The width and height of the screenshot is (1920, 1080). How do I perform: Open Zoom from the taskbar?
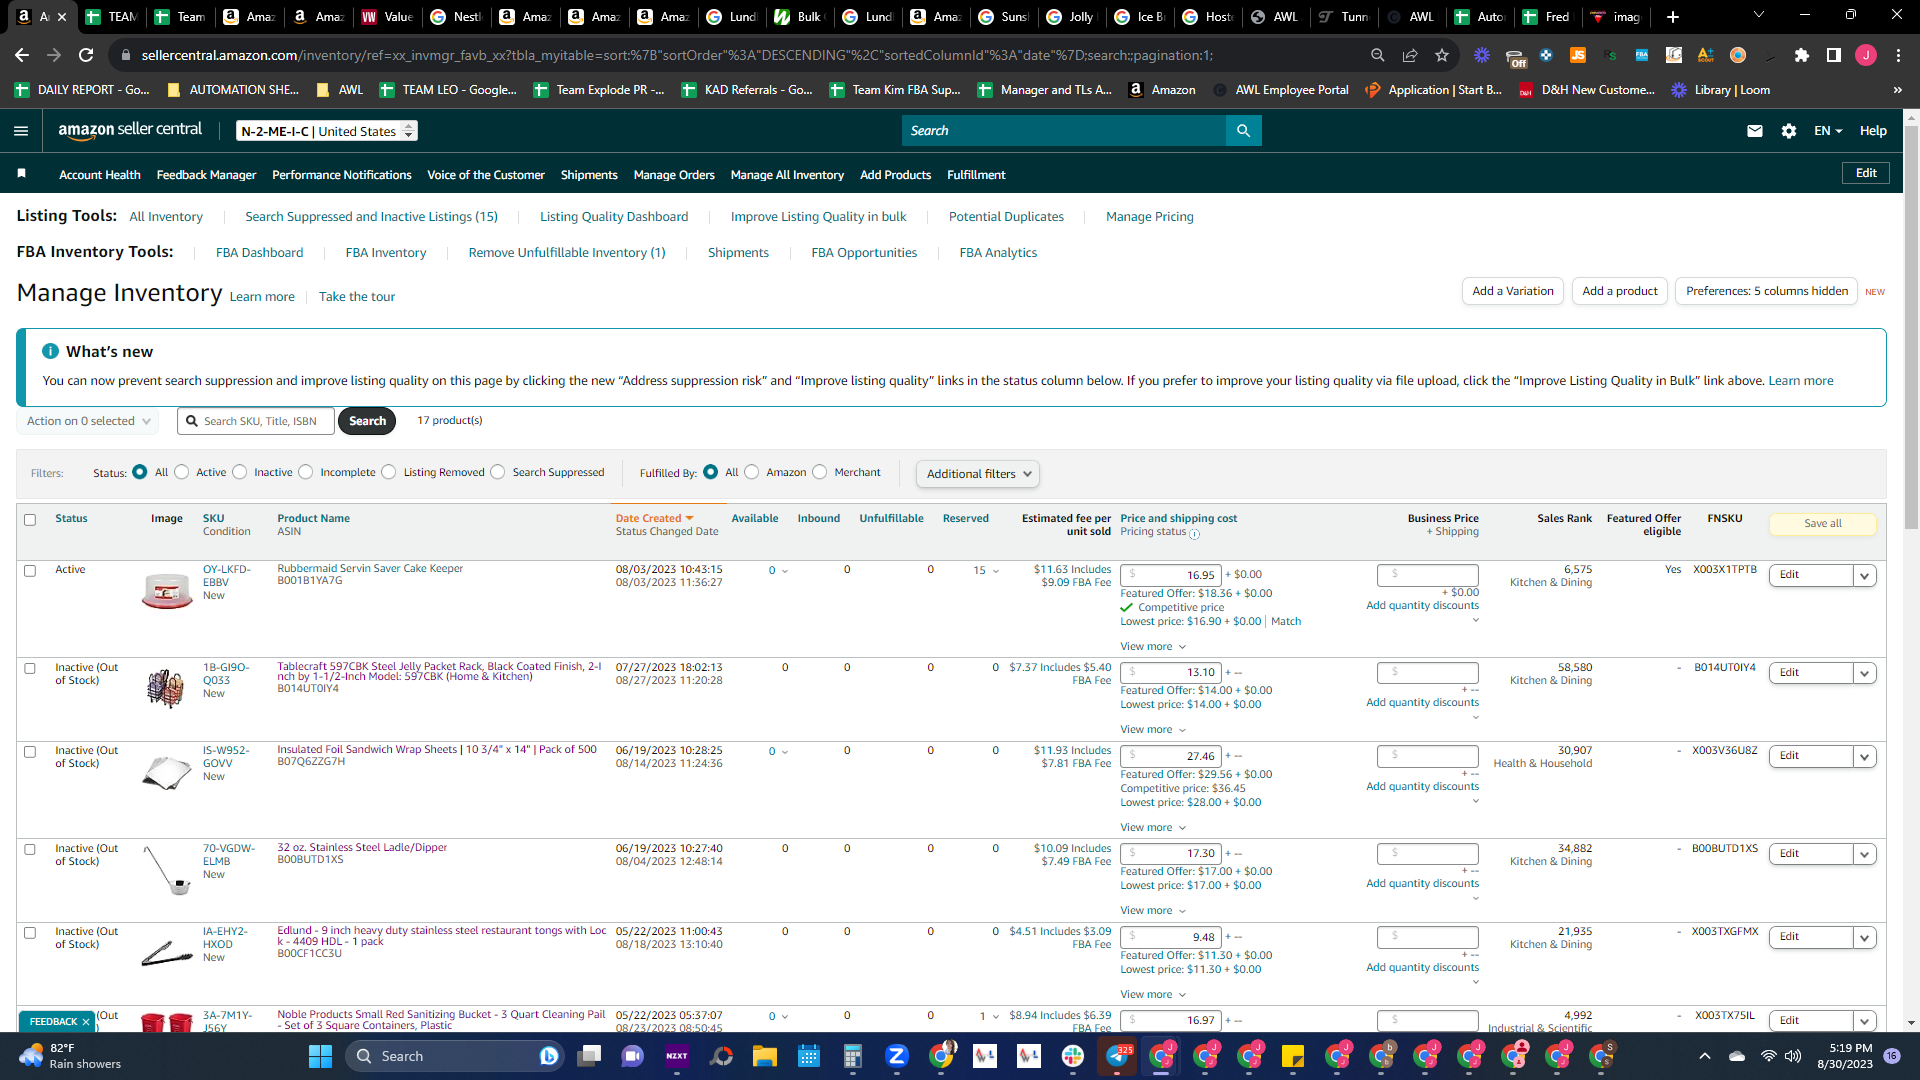[x=897, y=1056]
